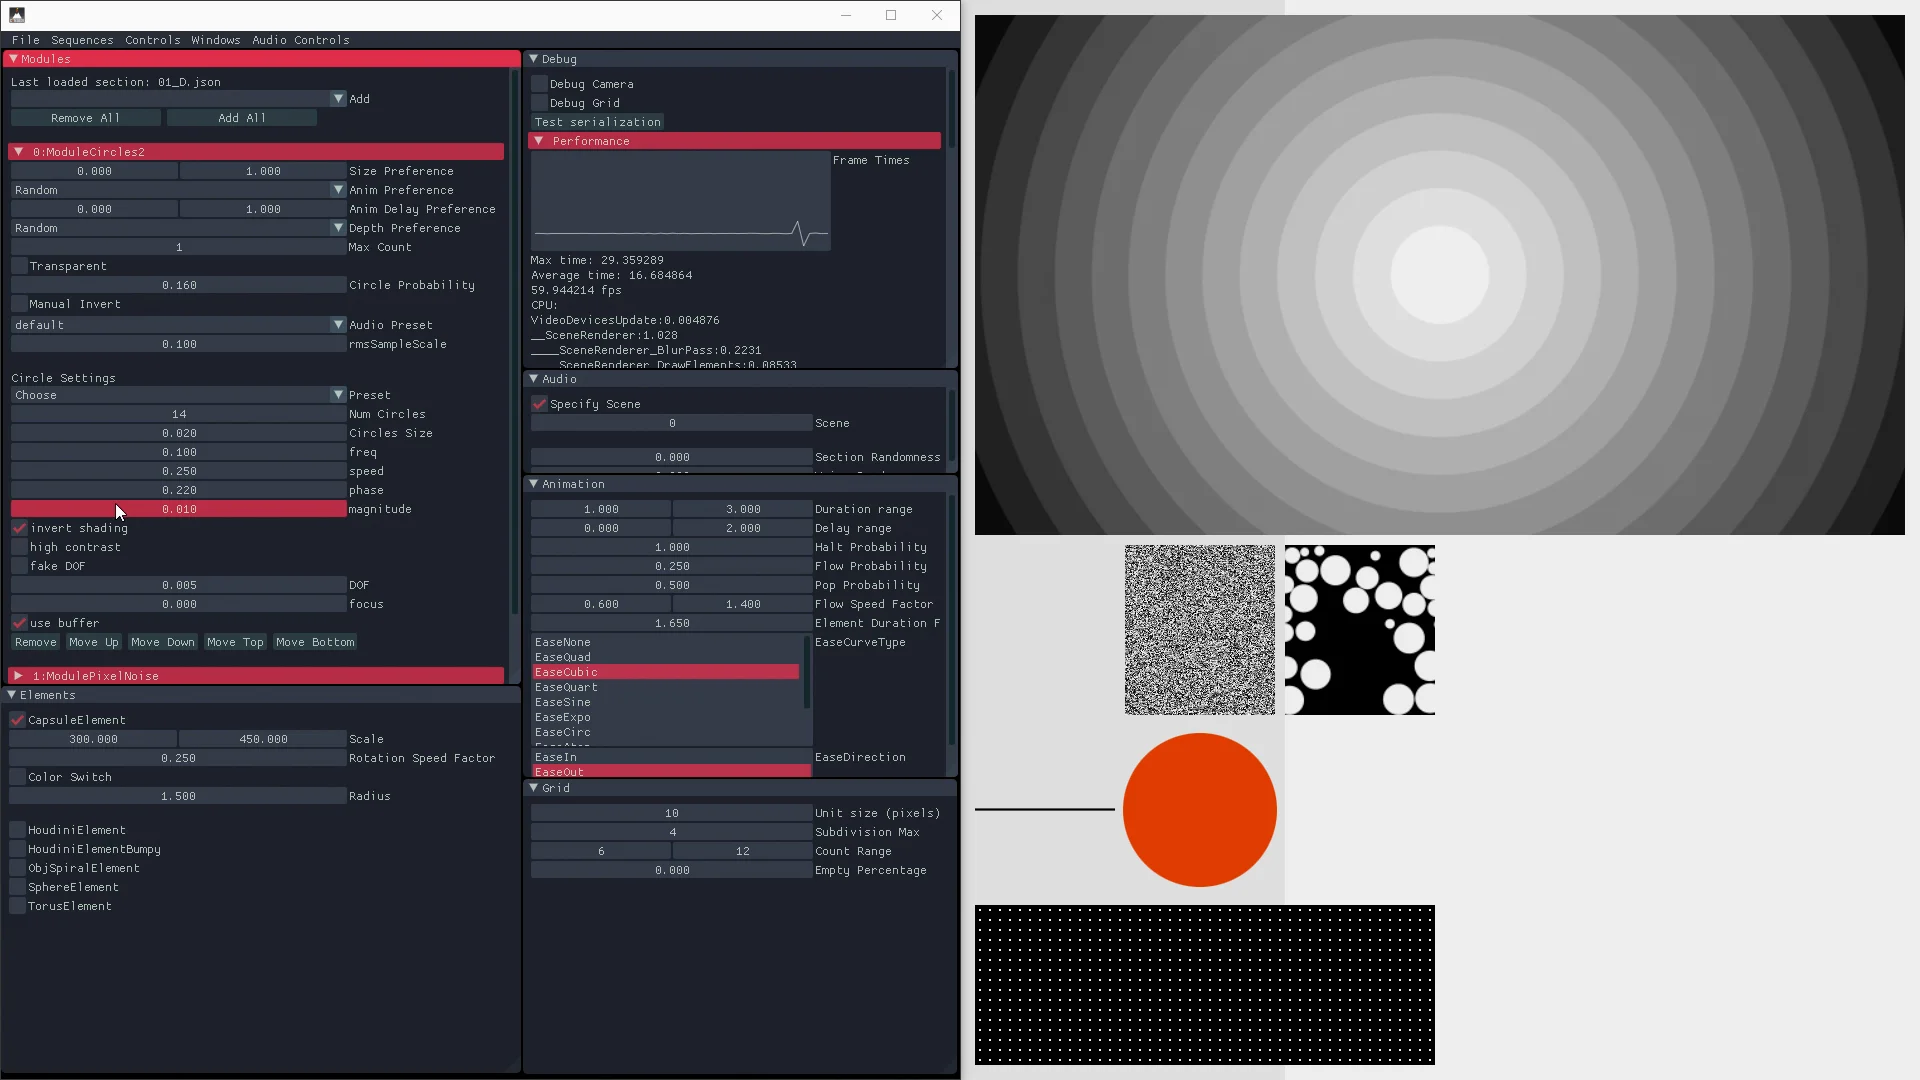1920x1080 pixels.
Task: Enable the SphereElement checkbox
Action: (17, 887)
